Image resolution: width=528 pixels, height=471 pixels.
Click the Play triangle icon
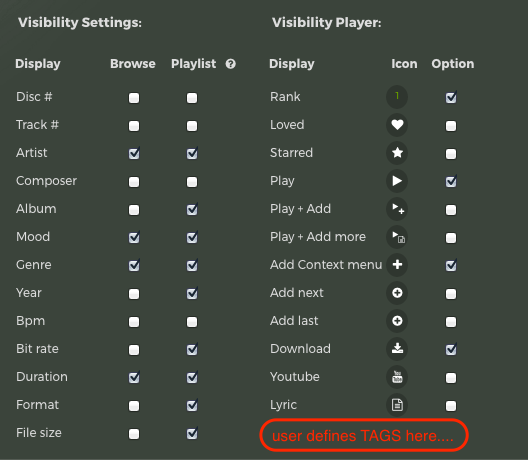tap(397, 181)
